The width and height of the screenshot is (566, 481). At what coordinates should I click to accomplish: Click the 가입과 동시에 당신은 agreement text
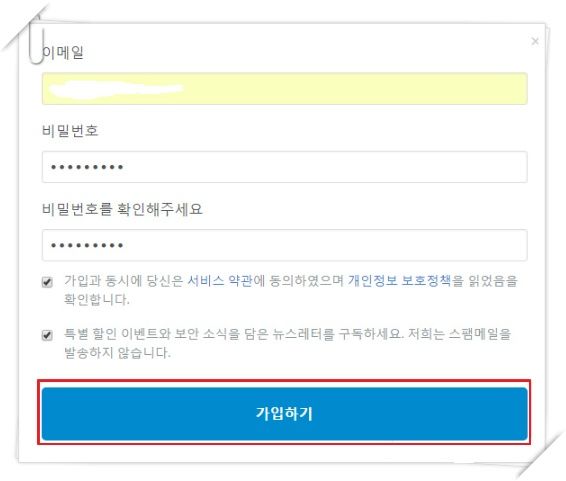[124, 281]
